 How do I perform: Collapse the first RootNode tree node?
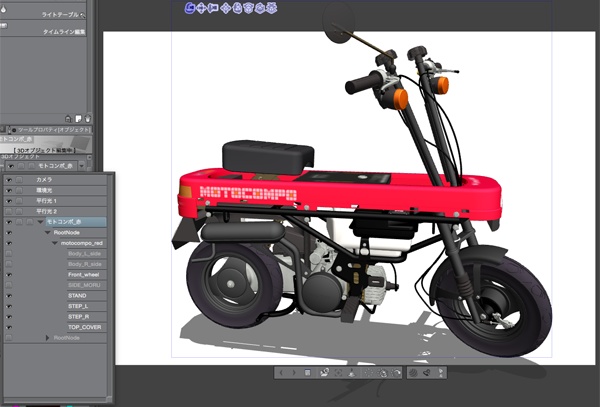[x=48, y=233]
